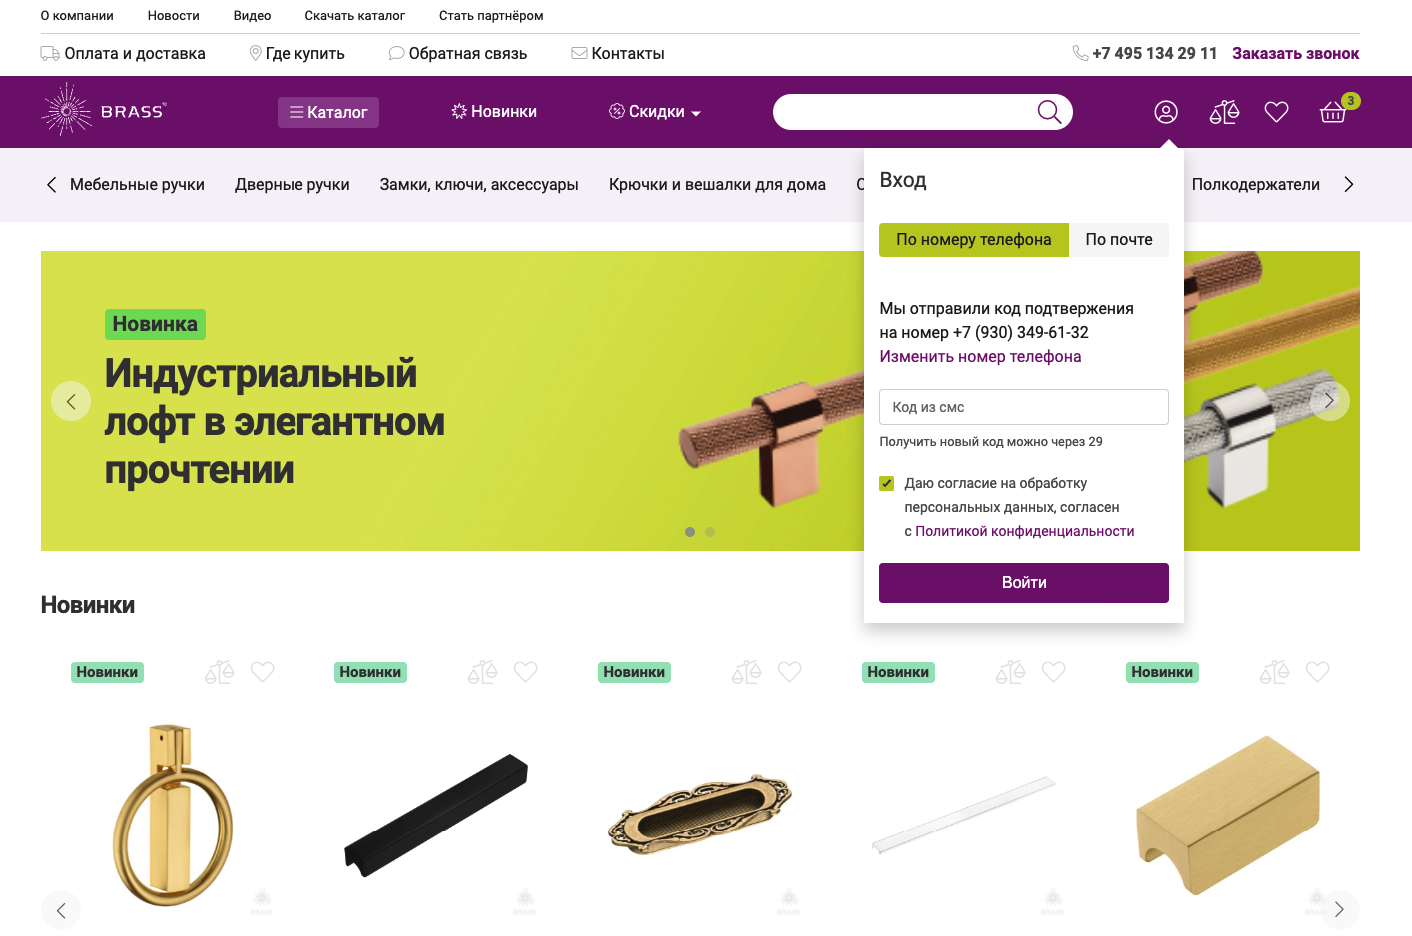Switch to the По почте login tab
This screenshot has width=1412, height=936.
point(1119,240)
